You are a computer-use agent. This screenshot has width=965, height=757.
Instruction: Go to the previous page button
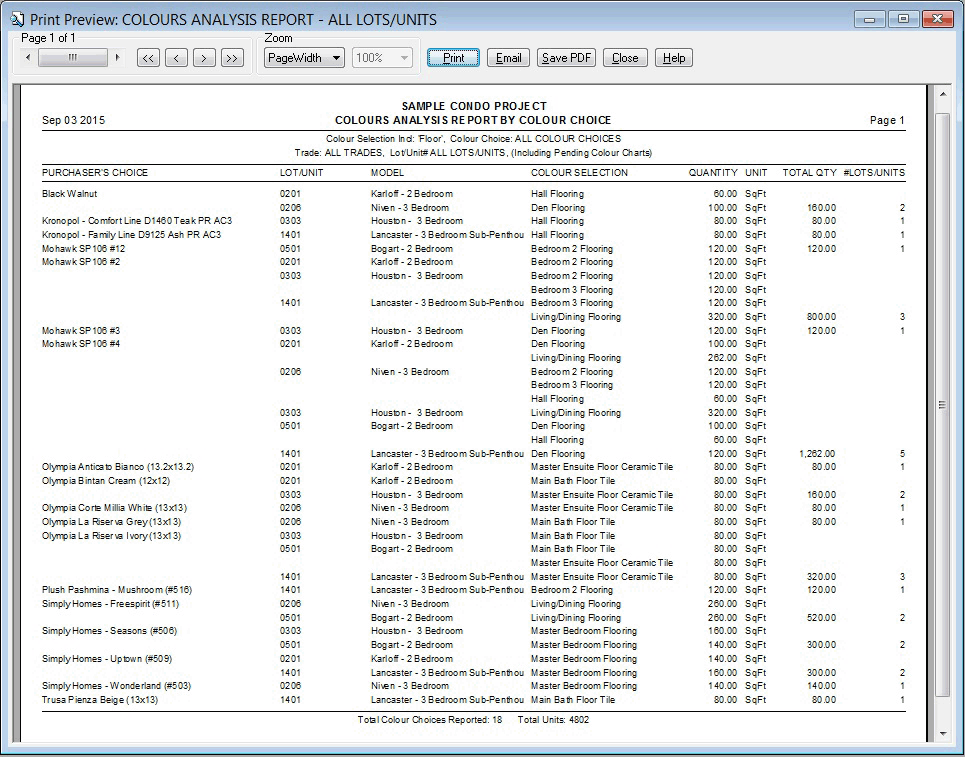176,58
